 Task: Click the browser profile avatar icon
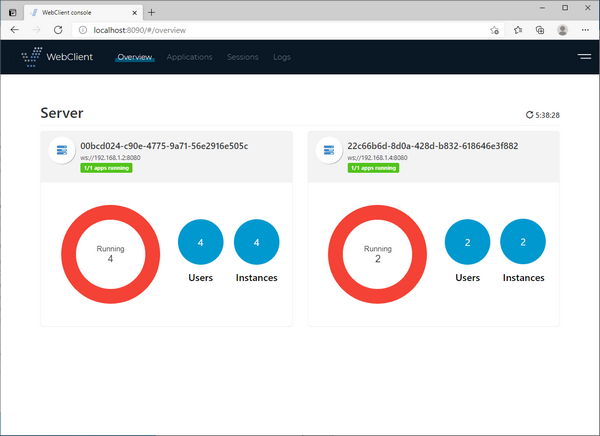click(562, 30)
